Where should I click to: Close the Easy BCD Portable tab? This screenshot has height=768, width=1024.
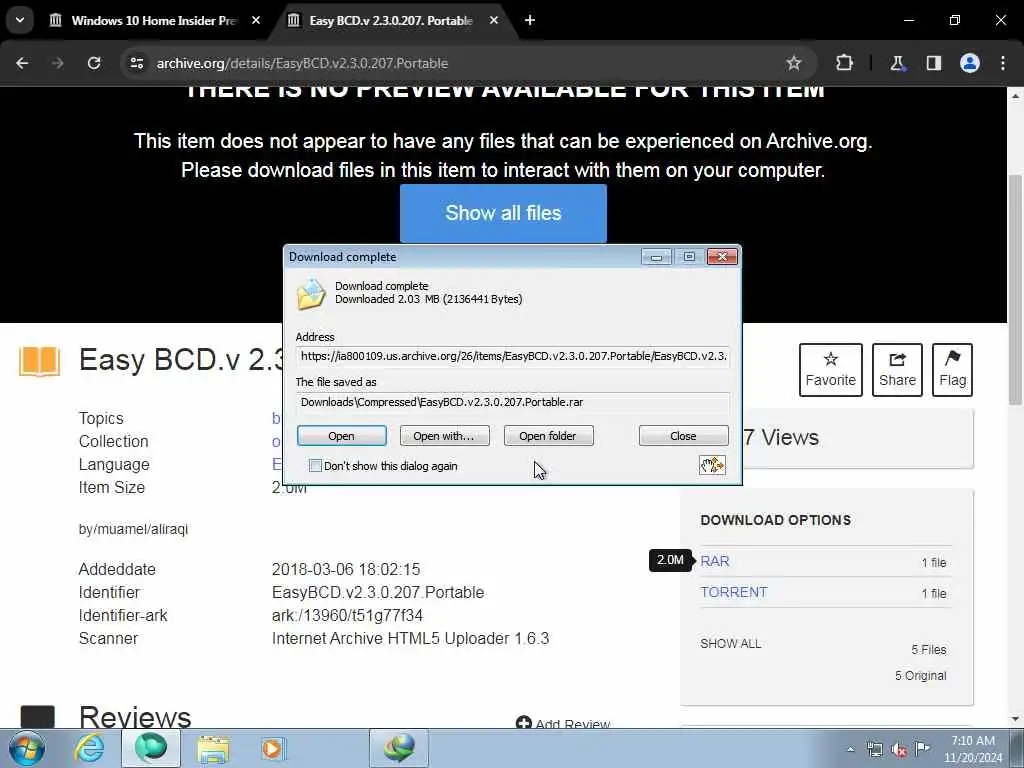[x=494, y=20]
